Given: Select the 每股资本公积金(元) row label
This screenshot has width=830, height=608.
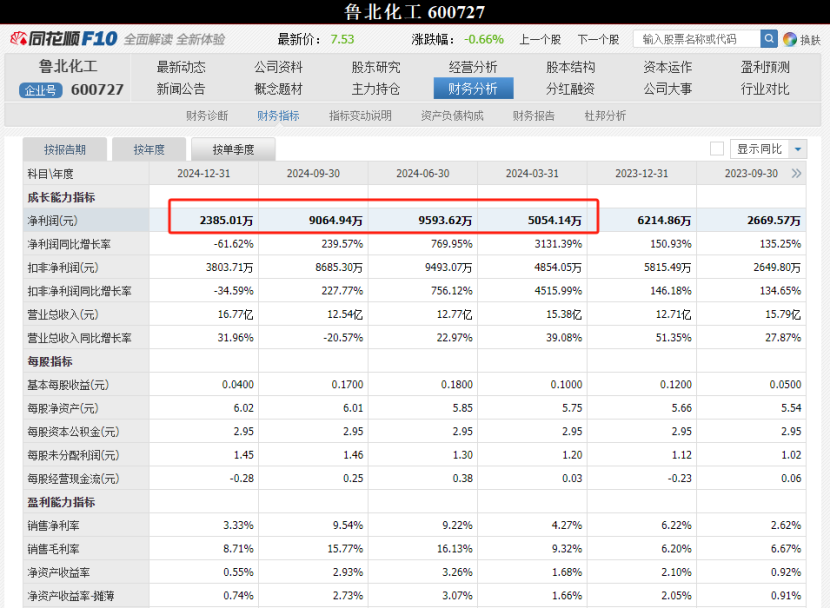Looking at the screenshot, I should tap(74, 432).
